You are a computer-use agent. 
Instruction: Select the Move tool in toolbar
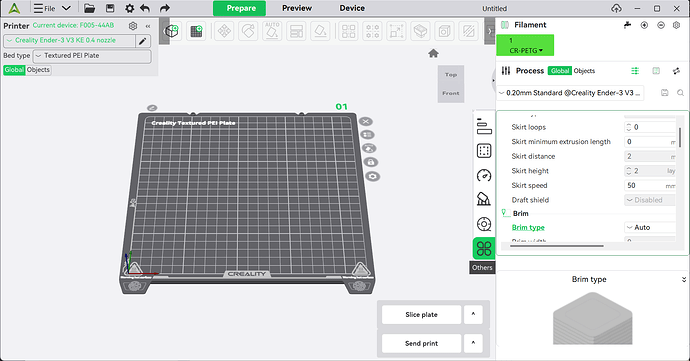[224, 31]
